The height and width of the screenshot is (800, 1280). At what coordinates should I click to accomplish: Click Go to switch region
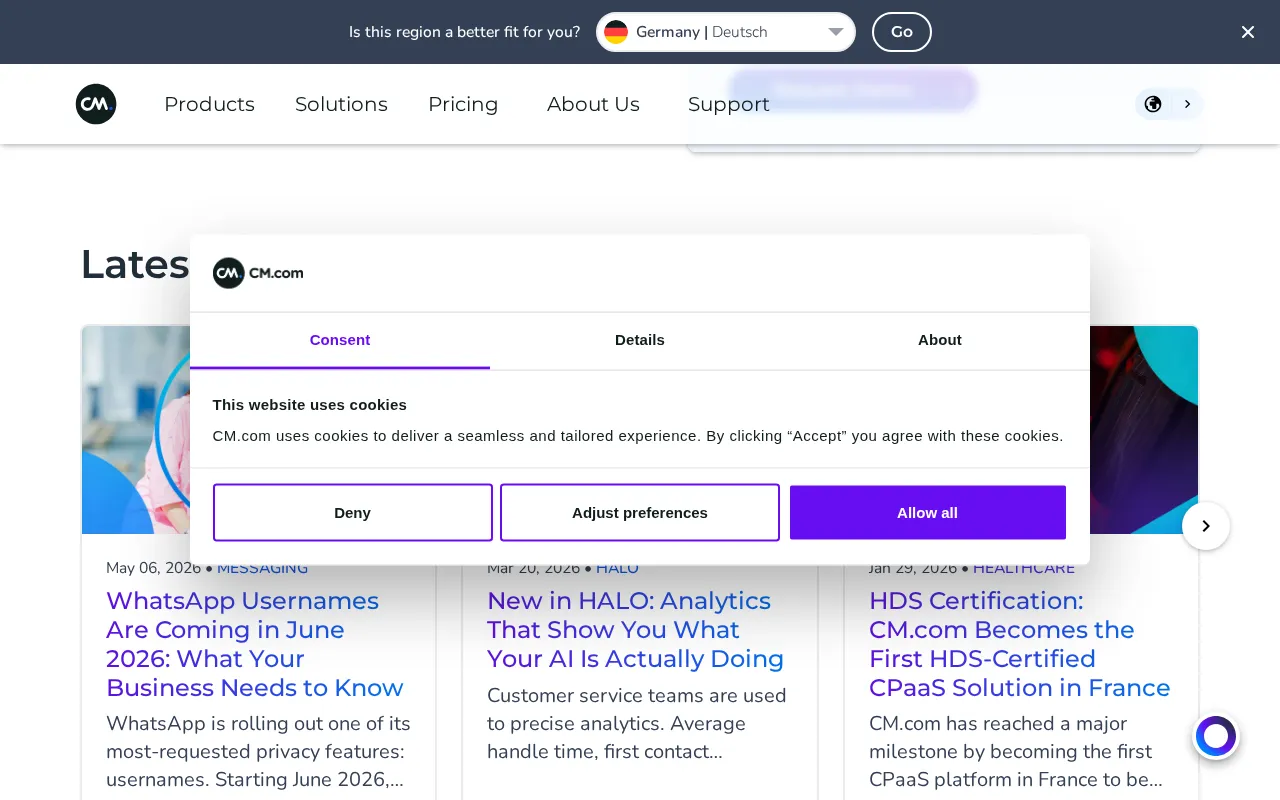902,32
